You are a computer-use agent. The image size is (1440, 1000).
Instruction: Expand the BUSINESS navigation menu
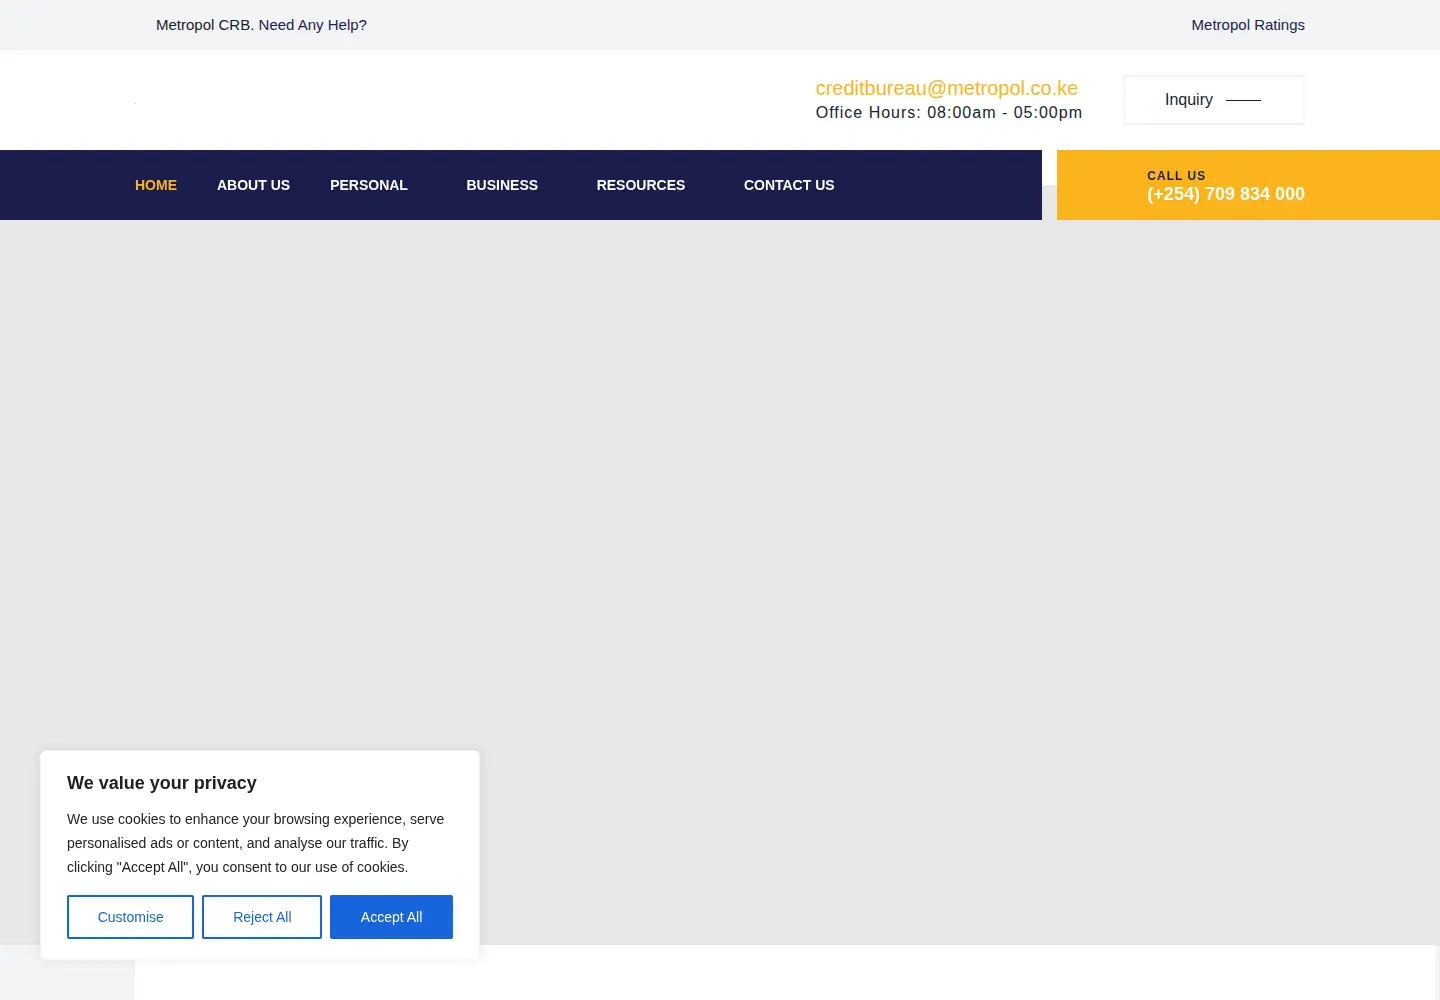point(502,185)
